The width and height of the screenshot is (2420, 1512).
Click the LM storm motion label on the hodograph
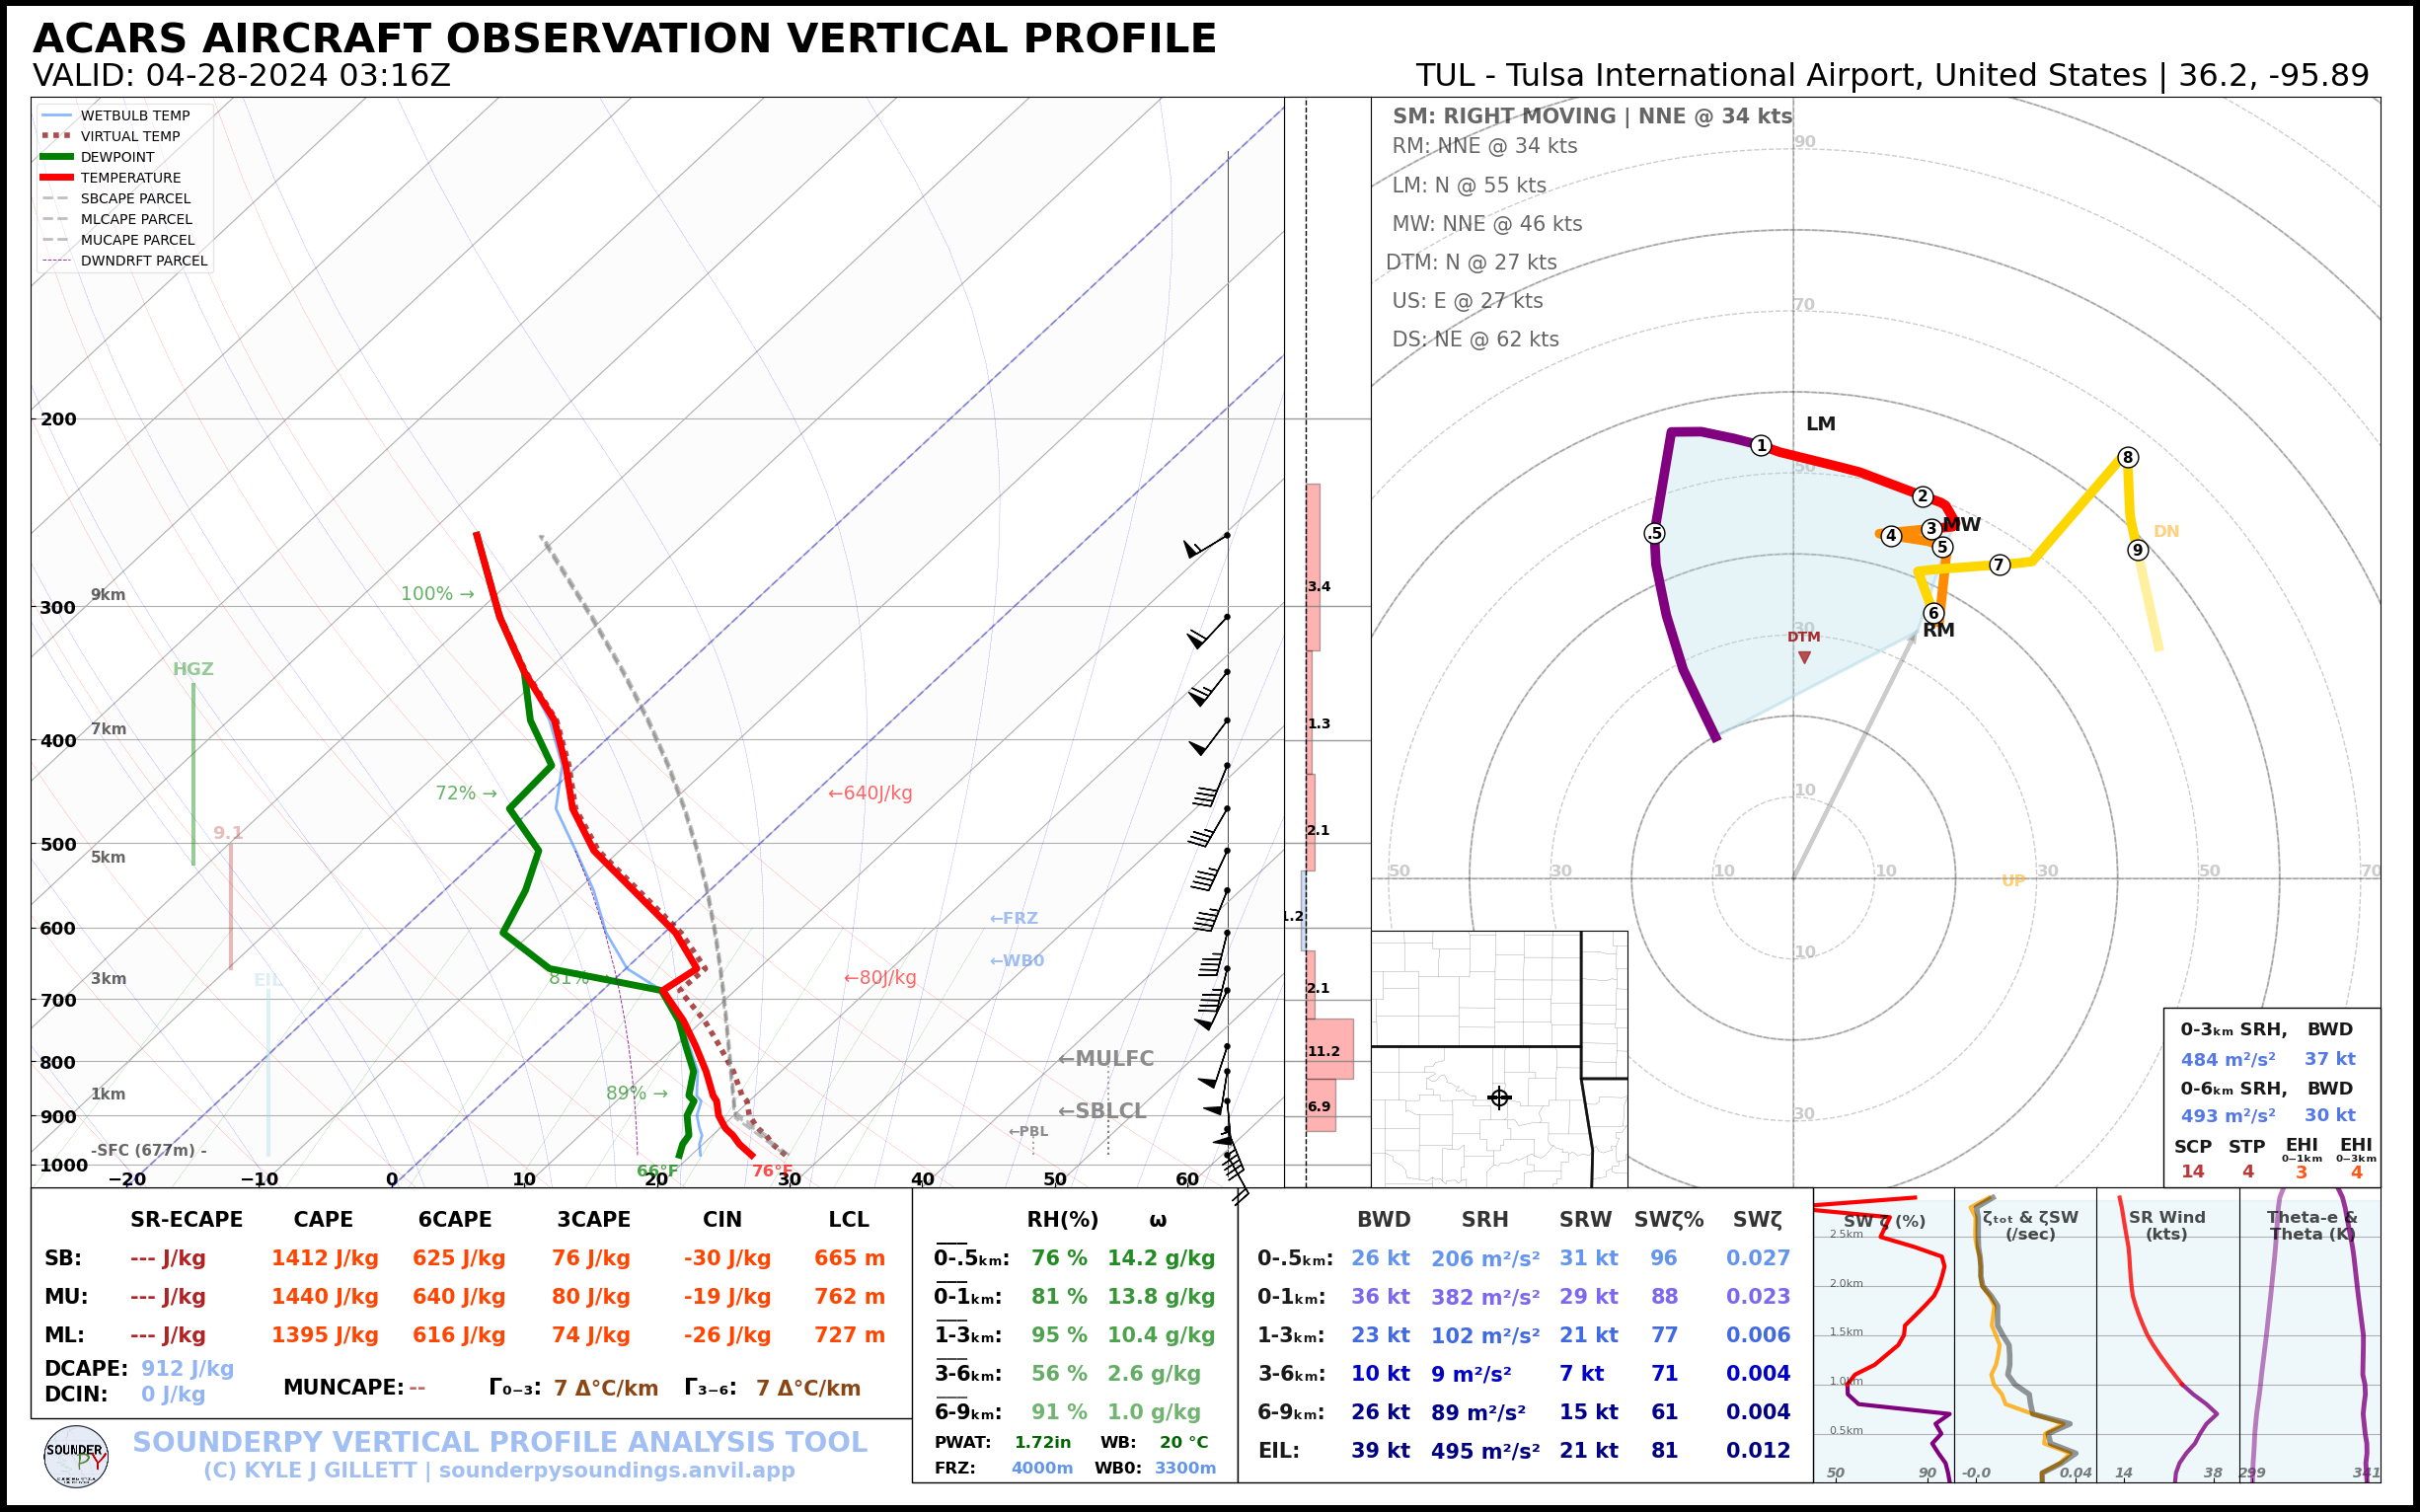(x=1820, y=424)
